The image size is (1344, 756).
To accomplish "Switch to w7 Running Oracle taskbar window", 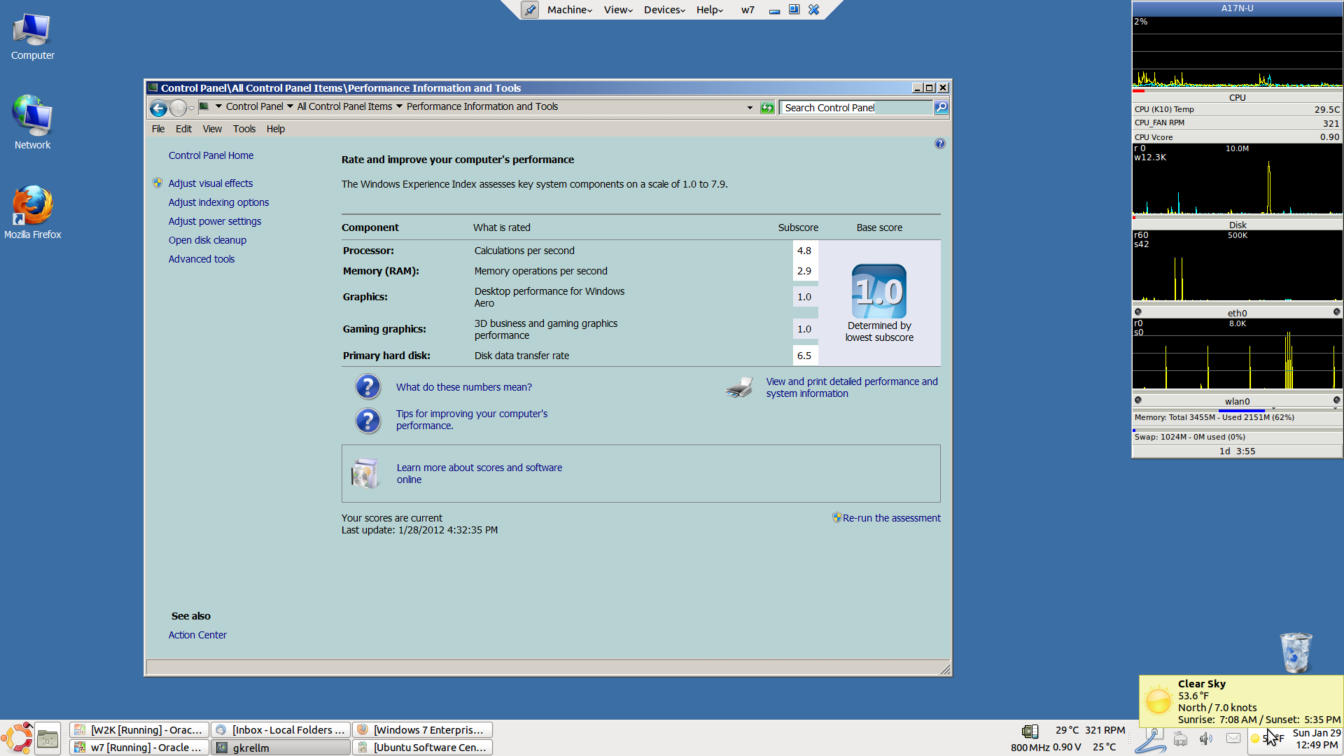I will pyautogui.click(x=139, y=747).
